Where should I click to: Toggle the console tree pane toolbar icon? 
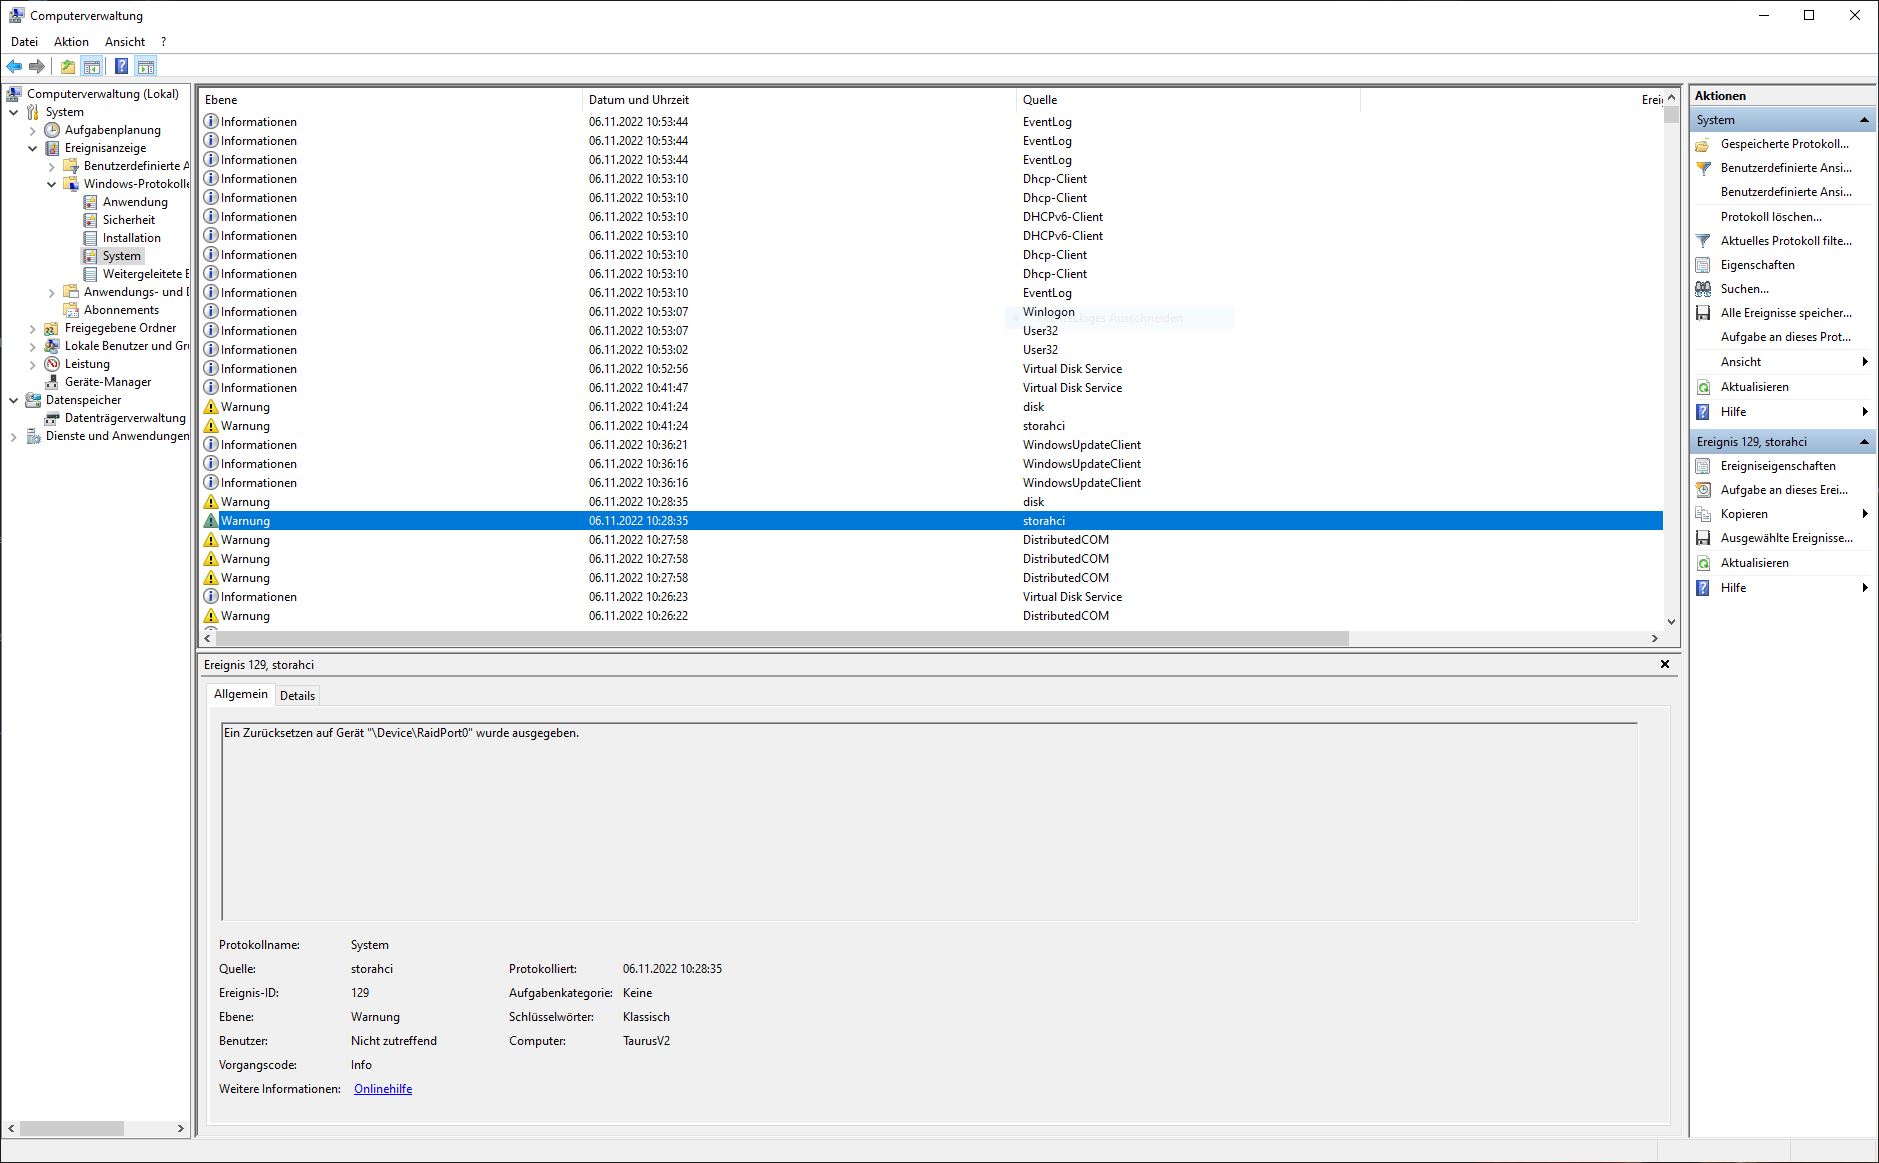click(92, 67)
